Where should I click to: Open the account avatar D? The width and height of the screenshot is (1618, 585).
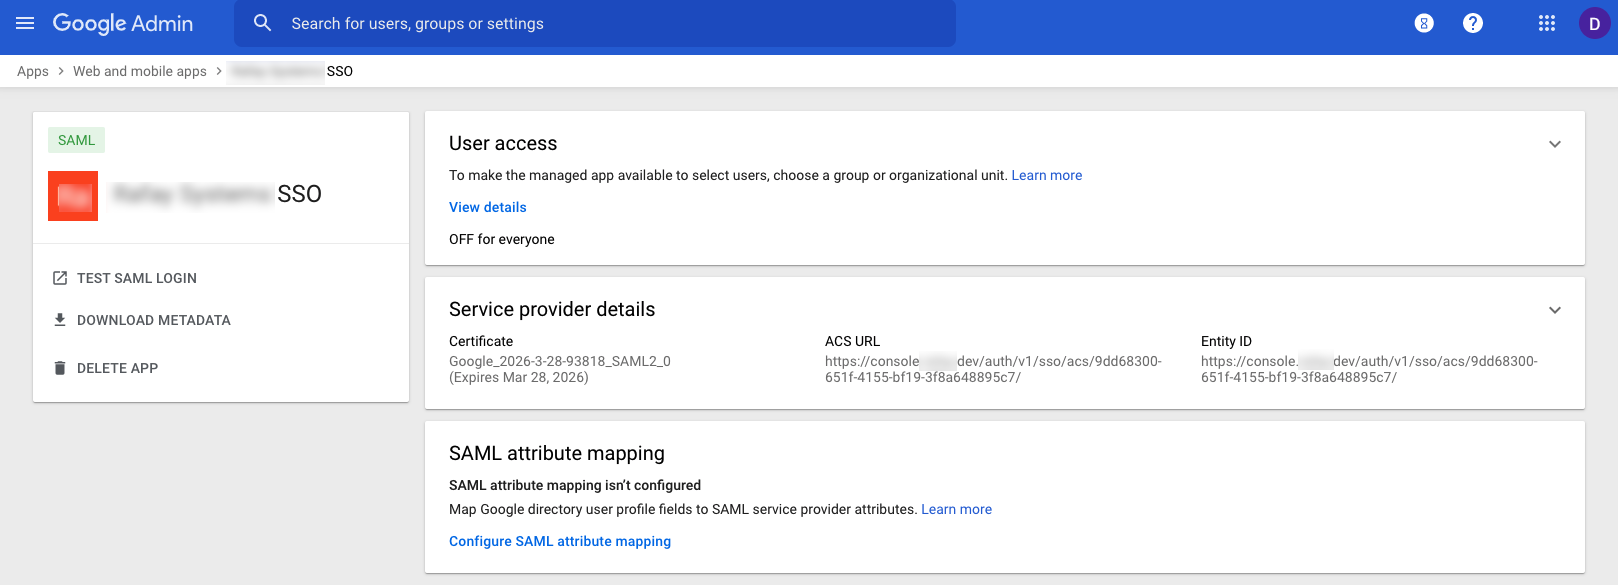click(x=1594, y=23)
